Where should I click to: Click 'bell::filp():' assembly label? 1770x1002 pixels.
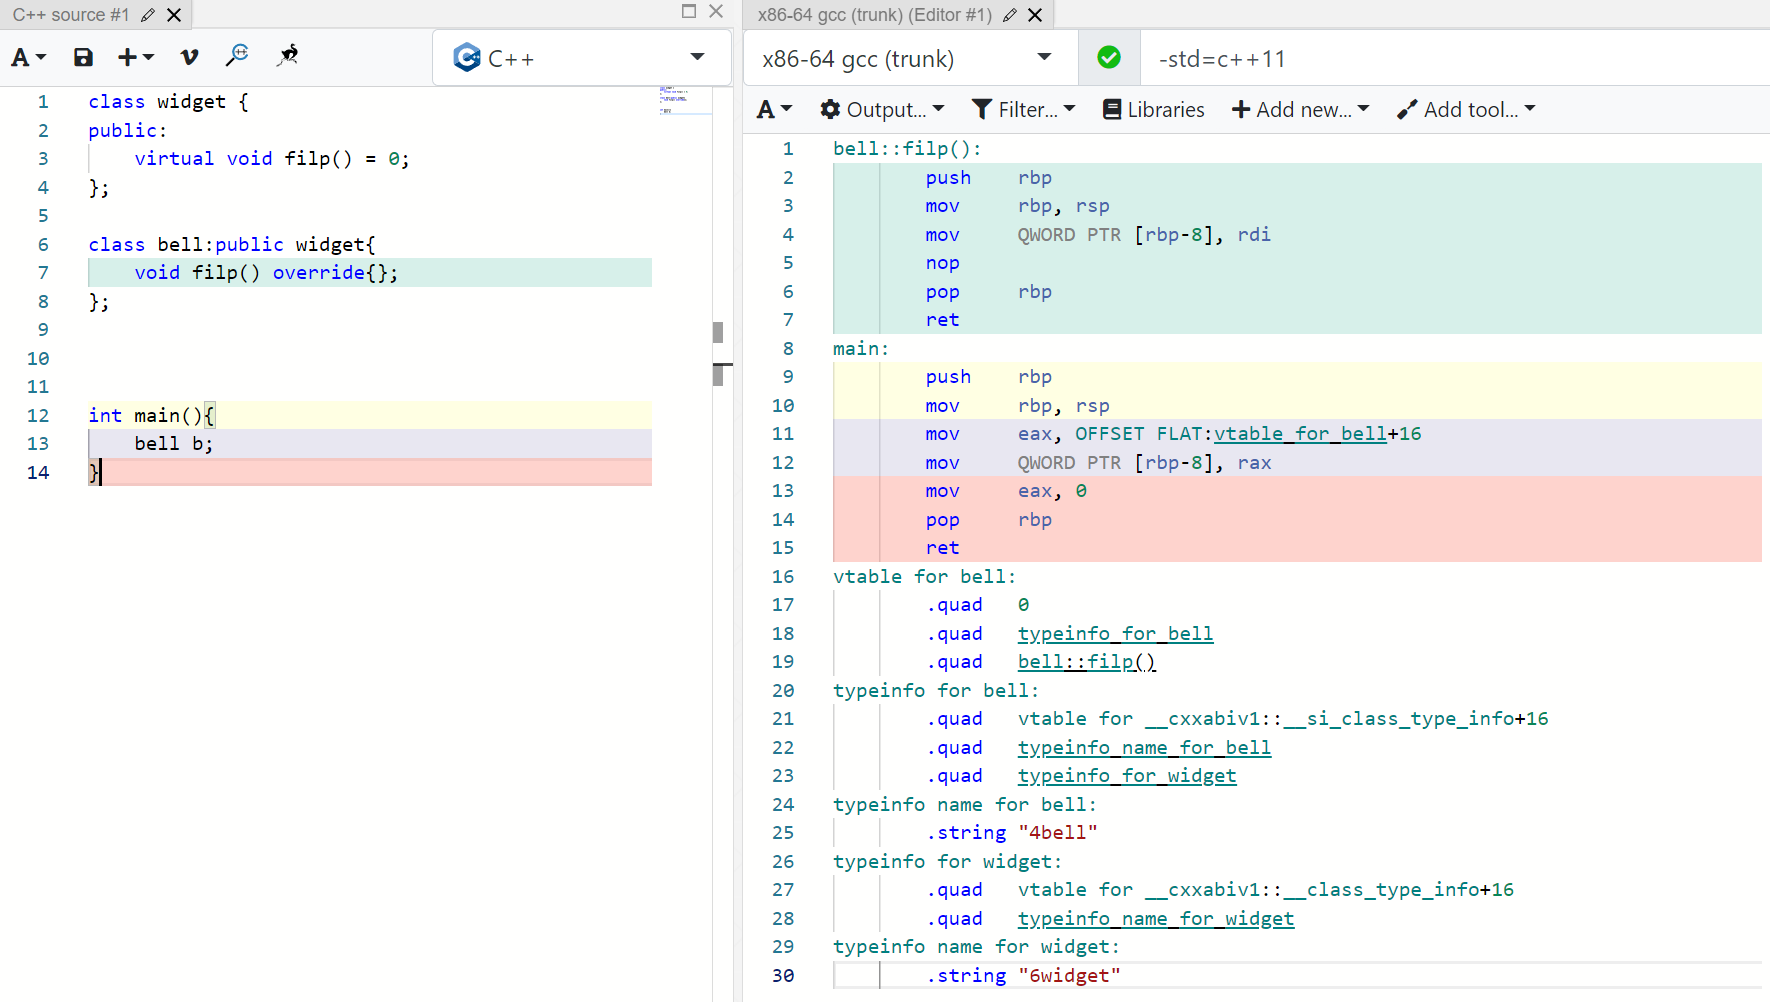click(x=908, y=149)
